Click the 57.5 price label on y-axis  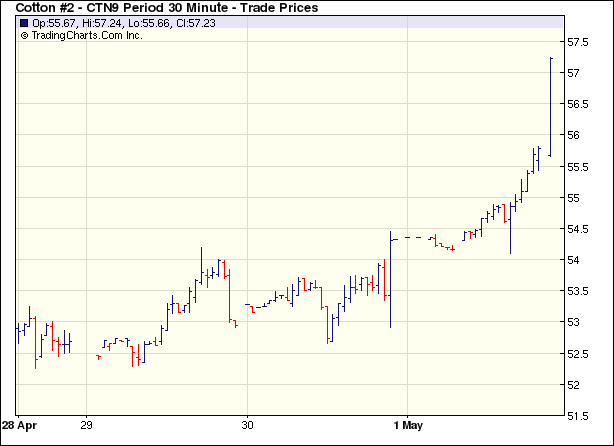pos(579,42)
